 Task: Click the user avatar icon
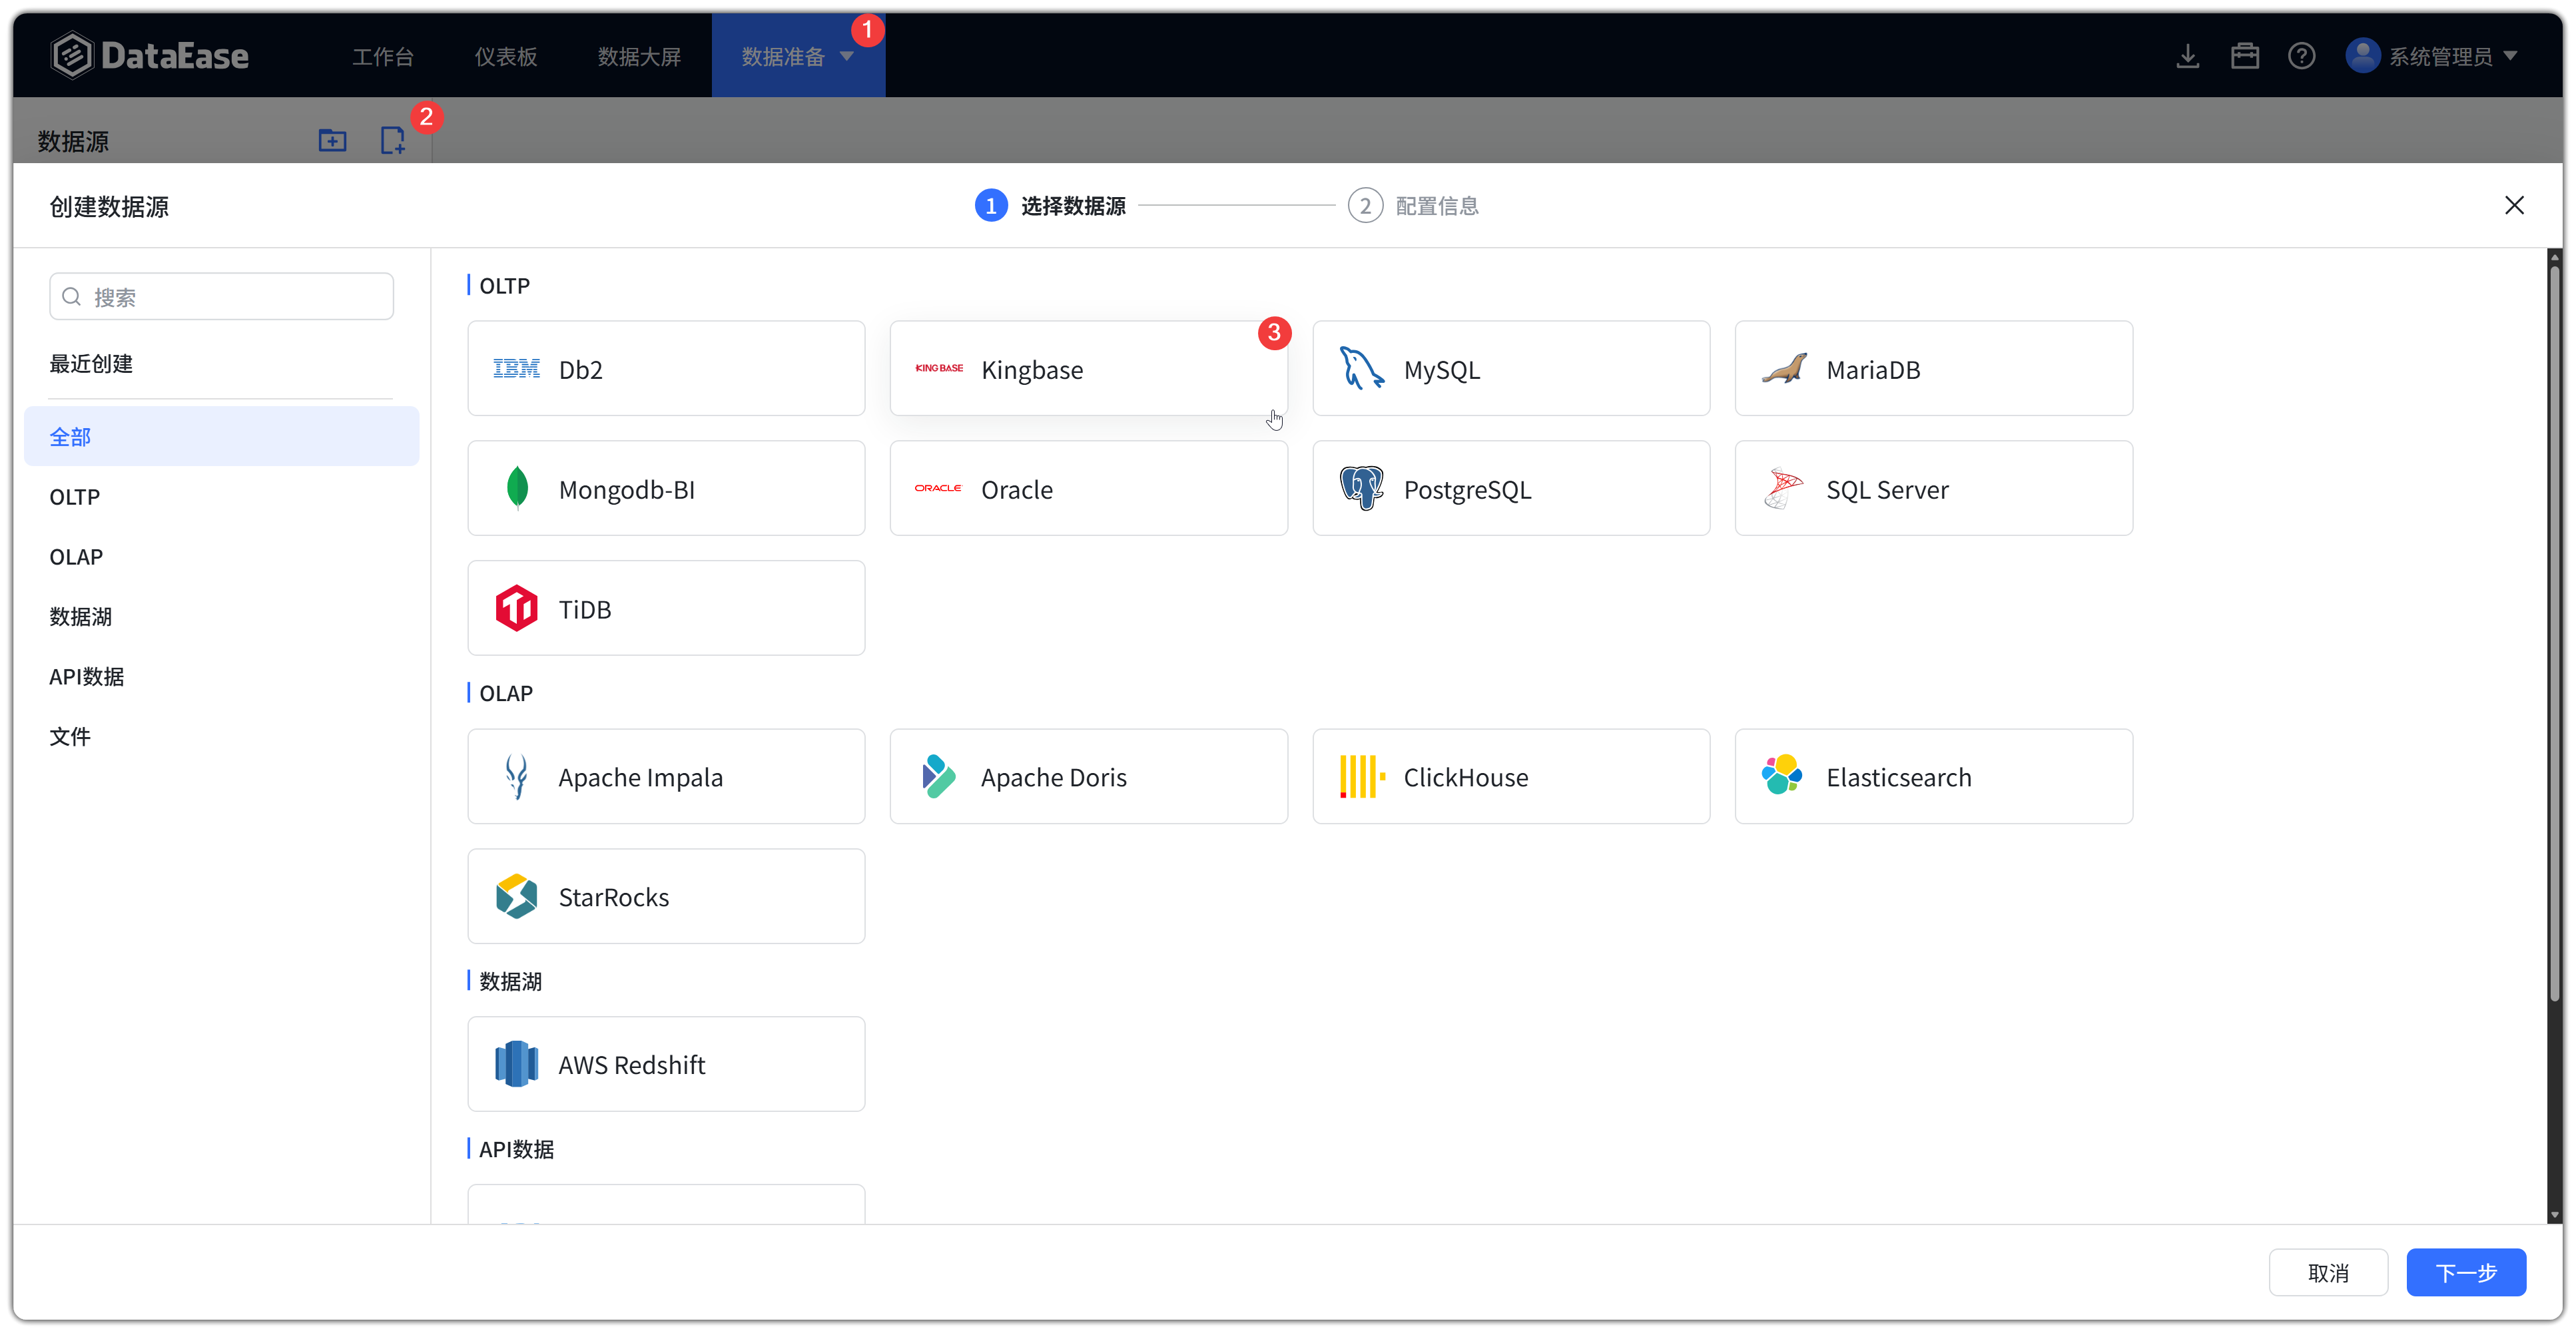pyautogui.click(x=2362, y=56)
